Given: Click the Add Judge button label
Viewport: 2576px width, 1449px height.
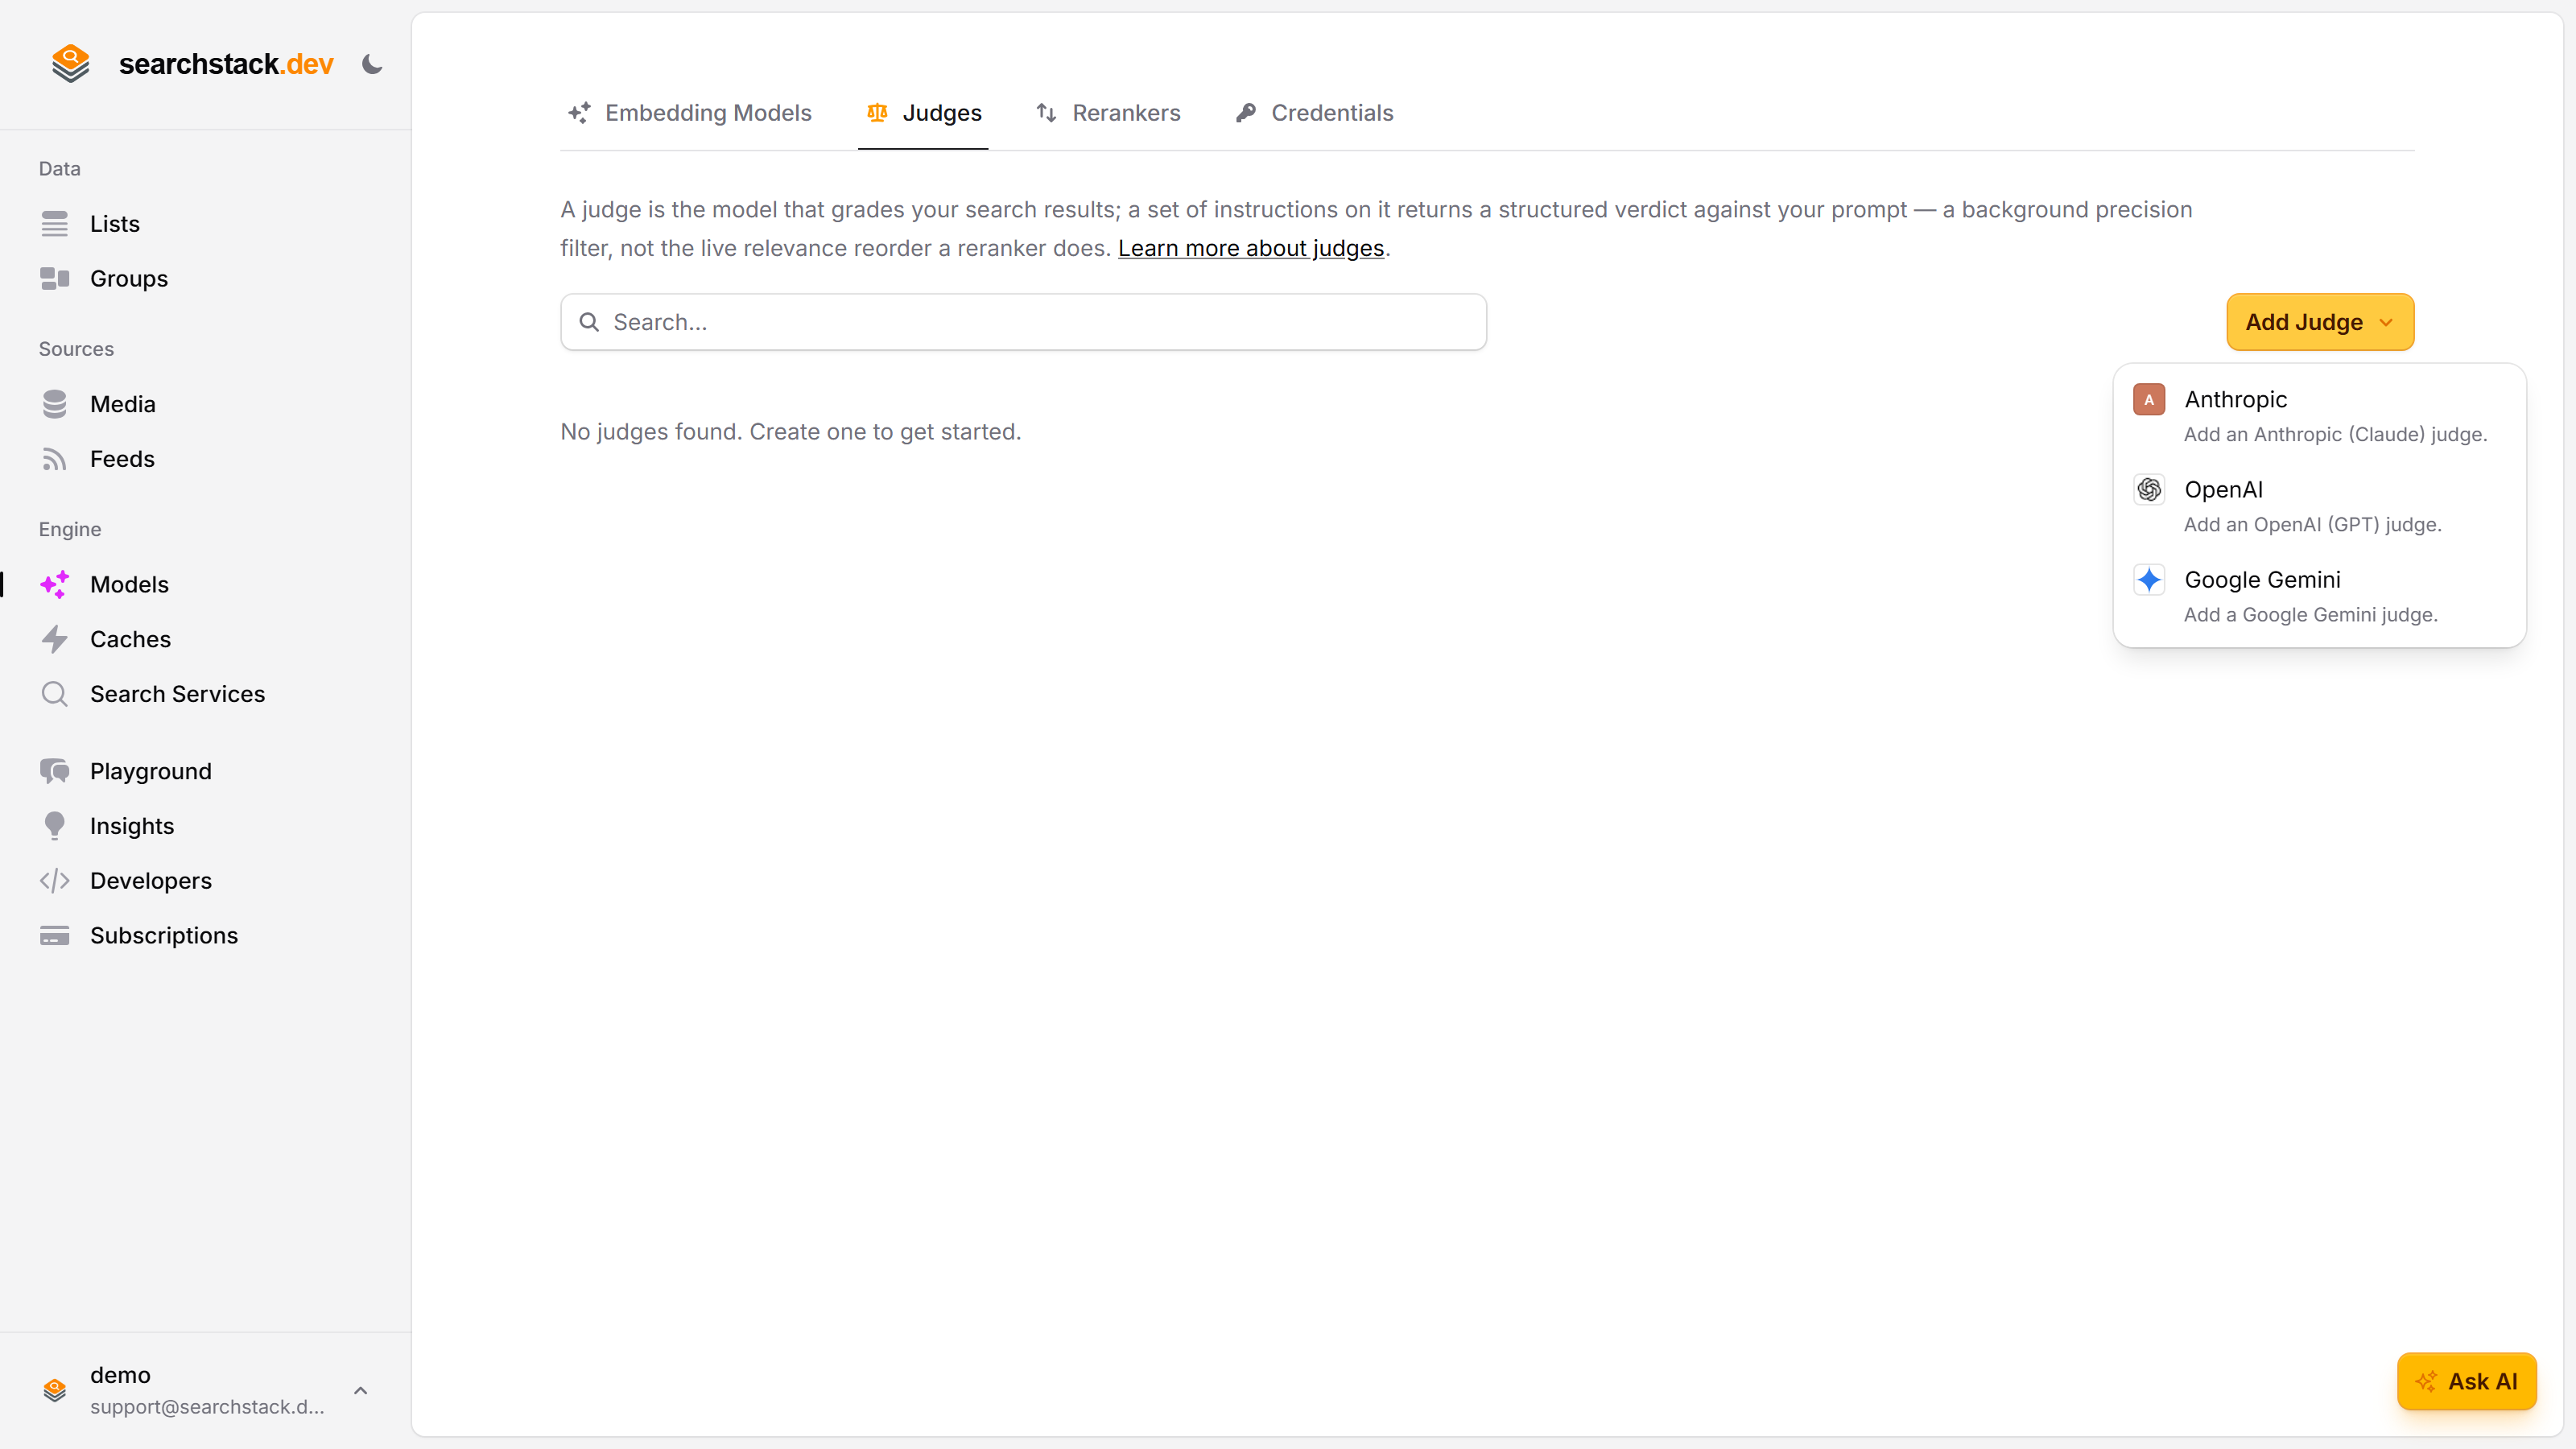Looking at the screenshot, I should coord(2304,322).
